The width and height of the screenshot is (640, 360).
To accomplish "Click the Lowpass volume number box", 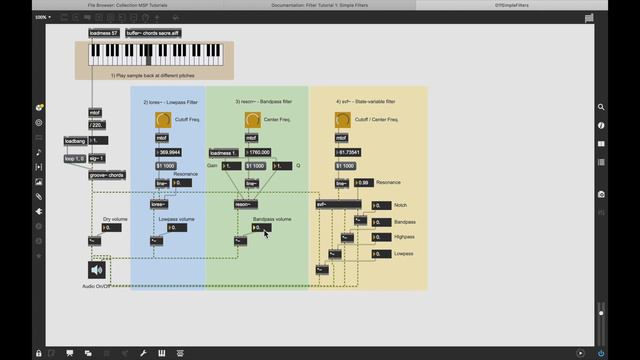I will click(x=177, y=228).
